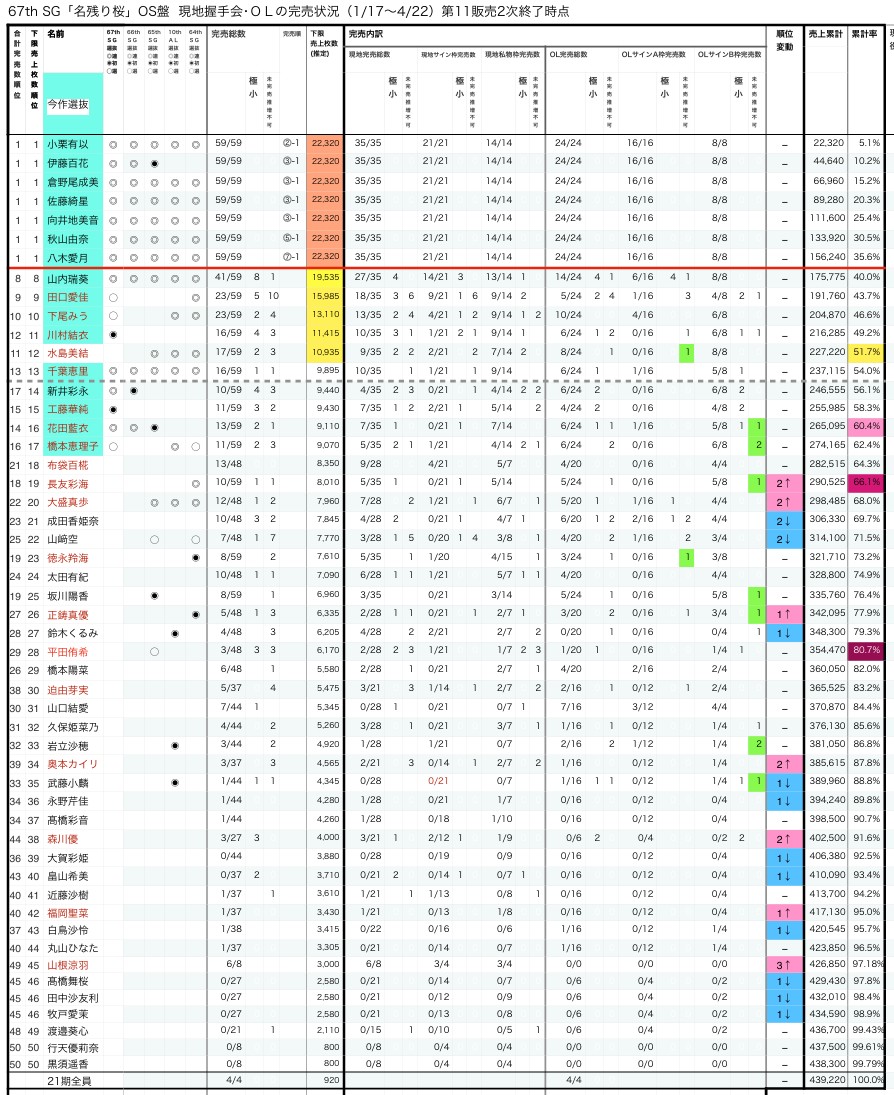Image resolution: width=894 pixels, height=1095 pixels.
Task: Select 成田香姫奈's blue 2↓ rank change marker
Action: click(783, 520)
